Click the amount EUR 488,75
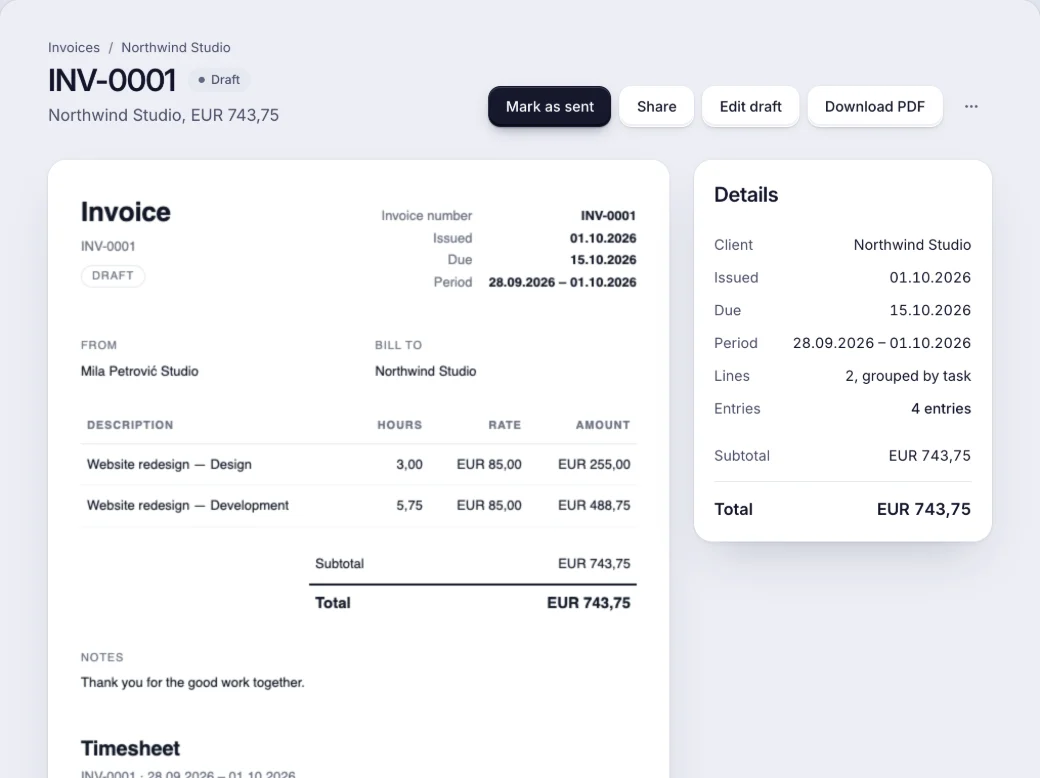 pyautogui.click(x=594, y=505)
